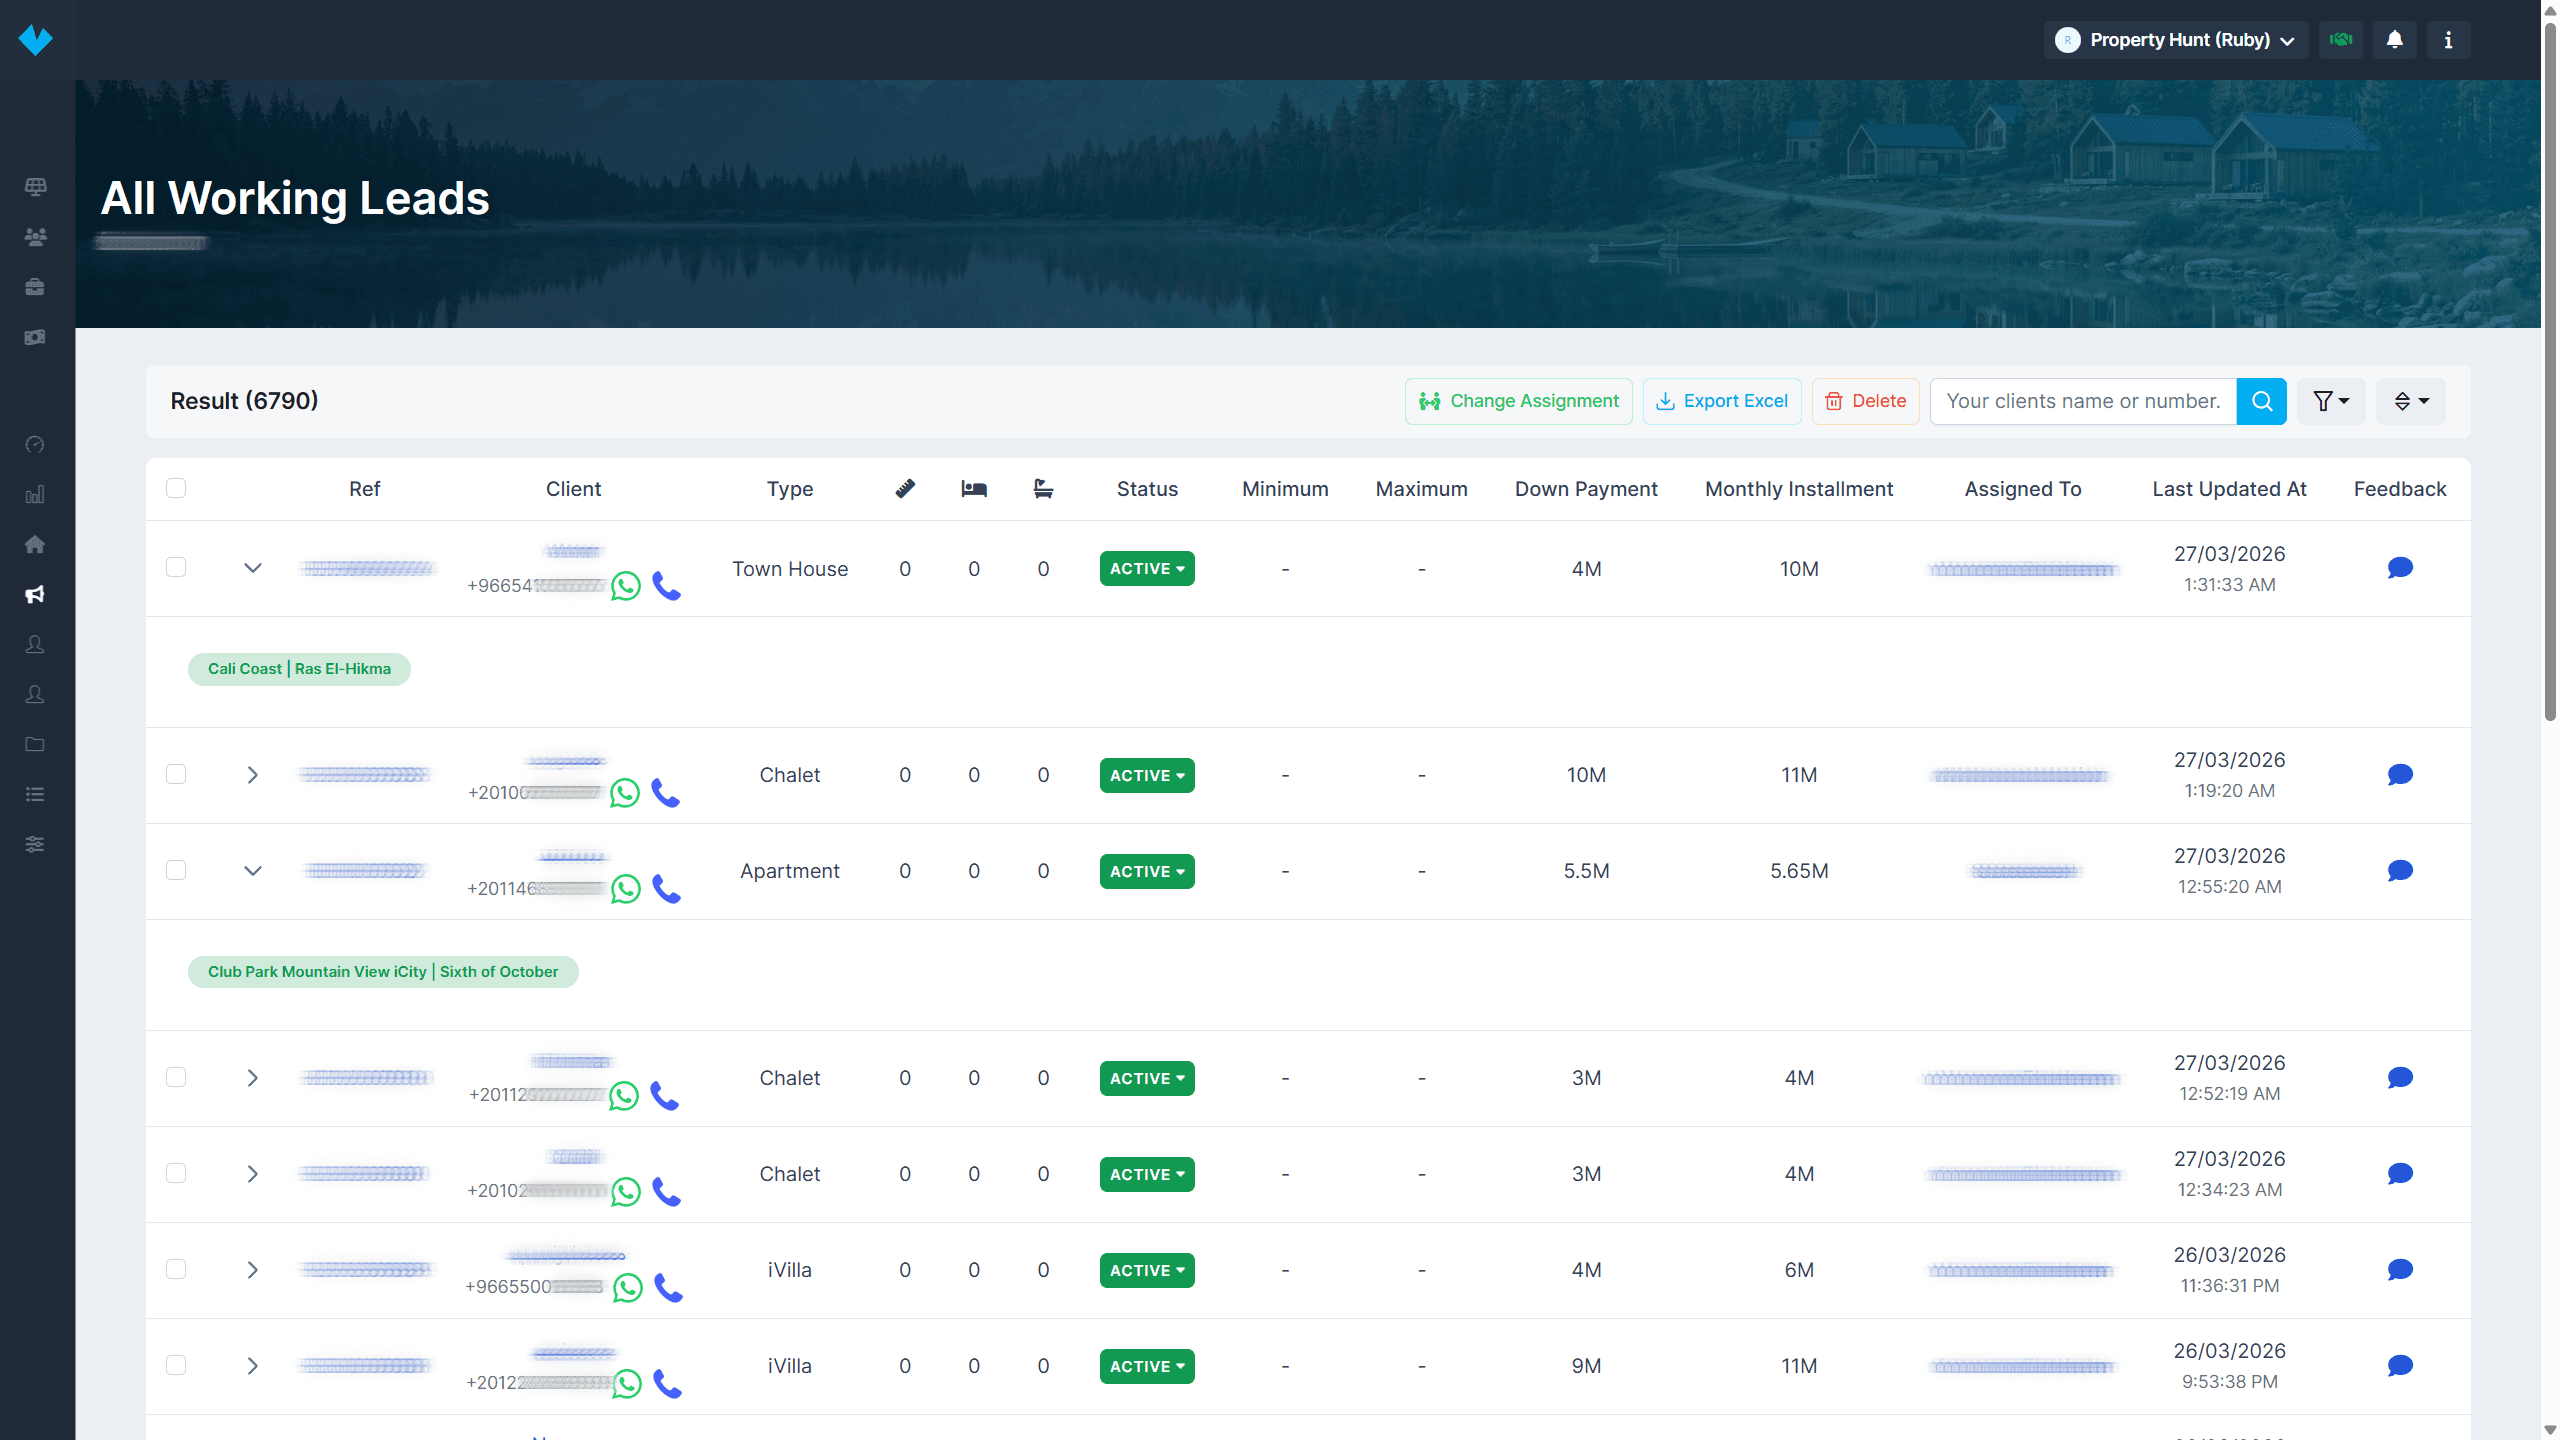2560x1440 pixels.
Task: Click the Delete button
Action: coord(1866,401)
